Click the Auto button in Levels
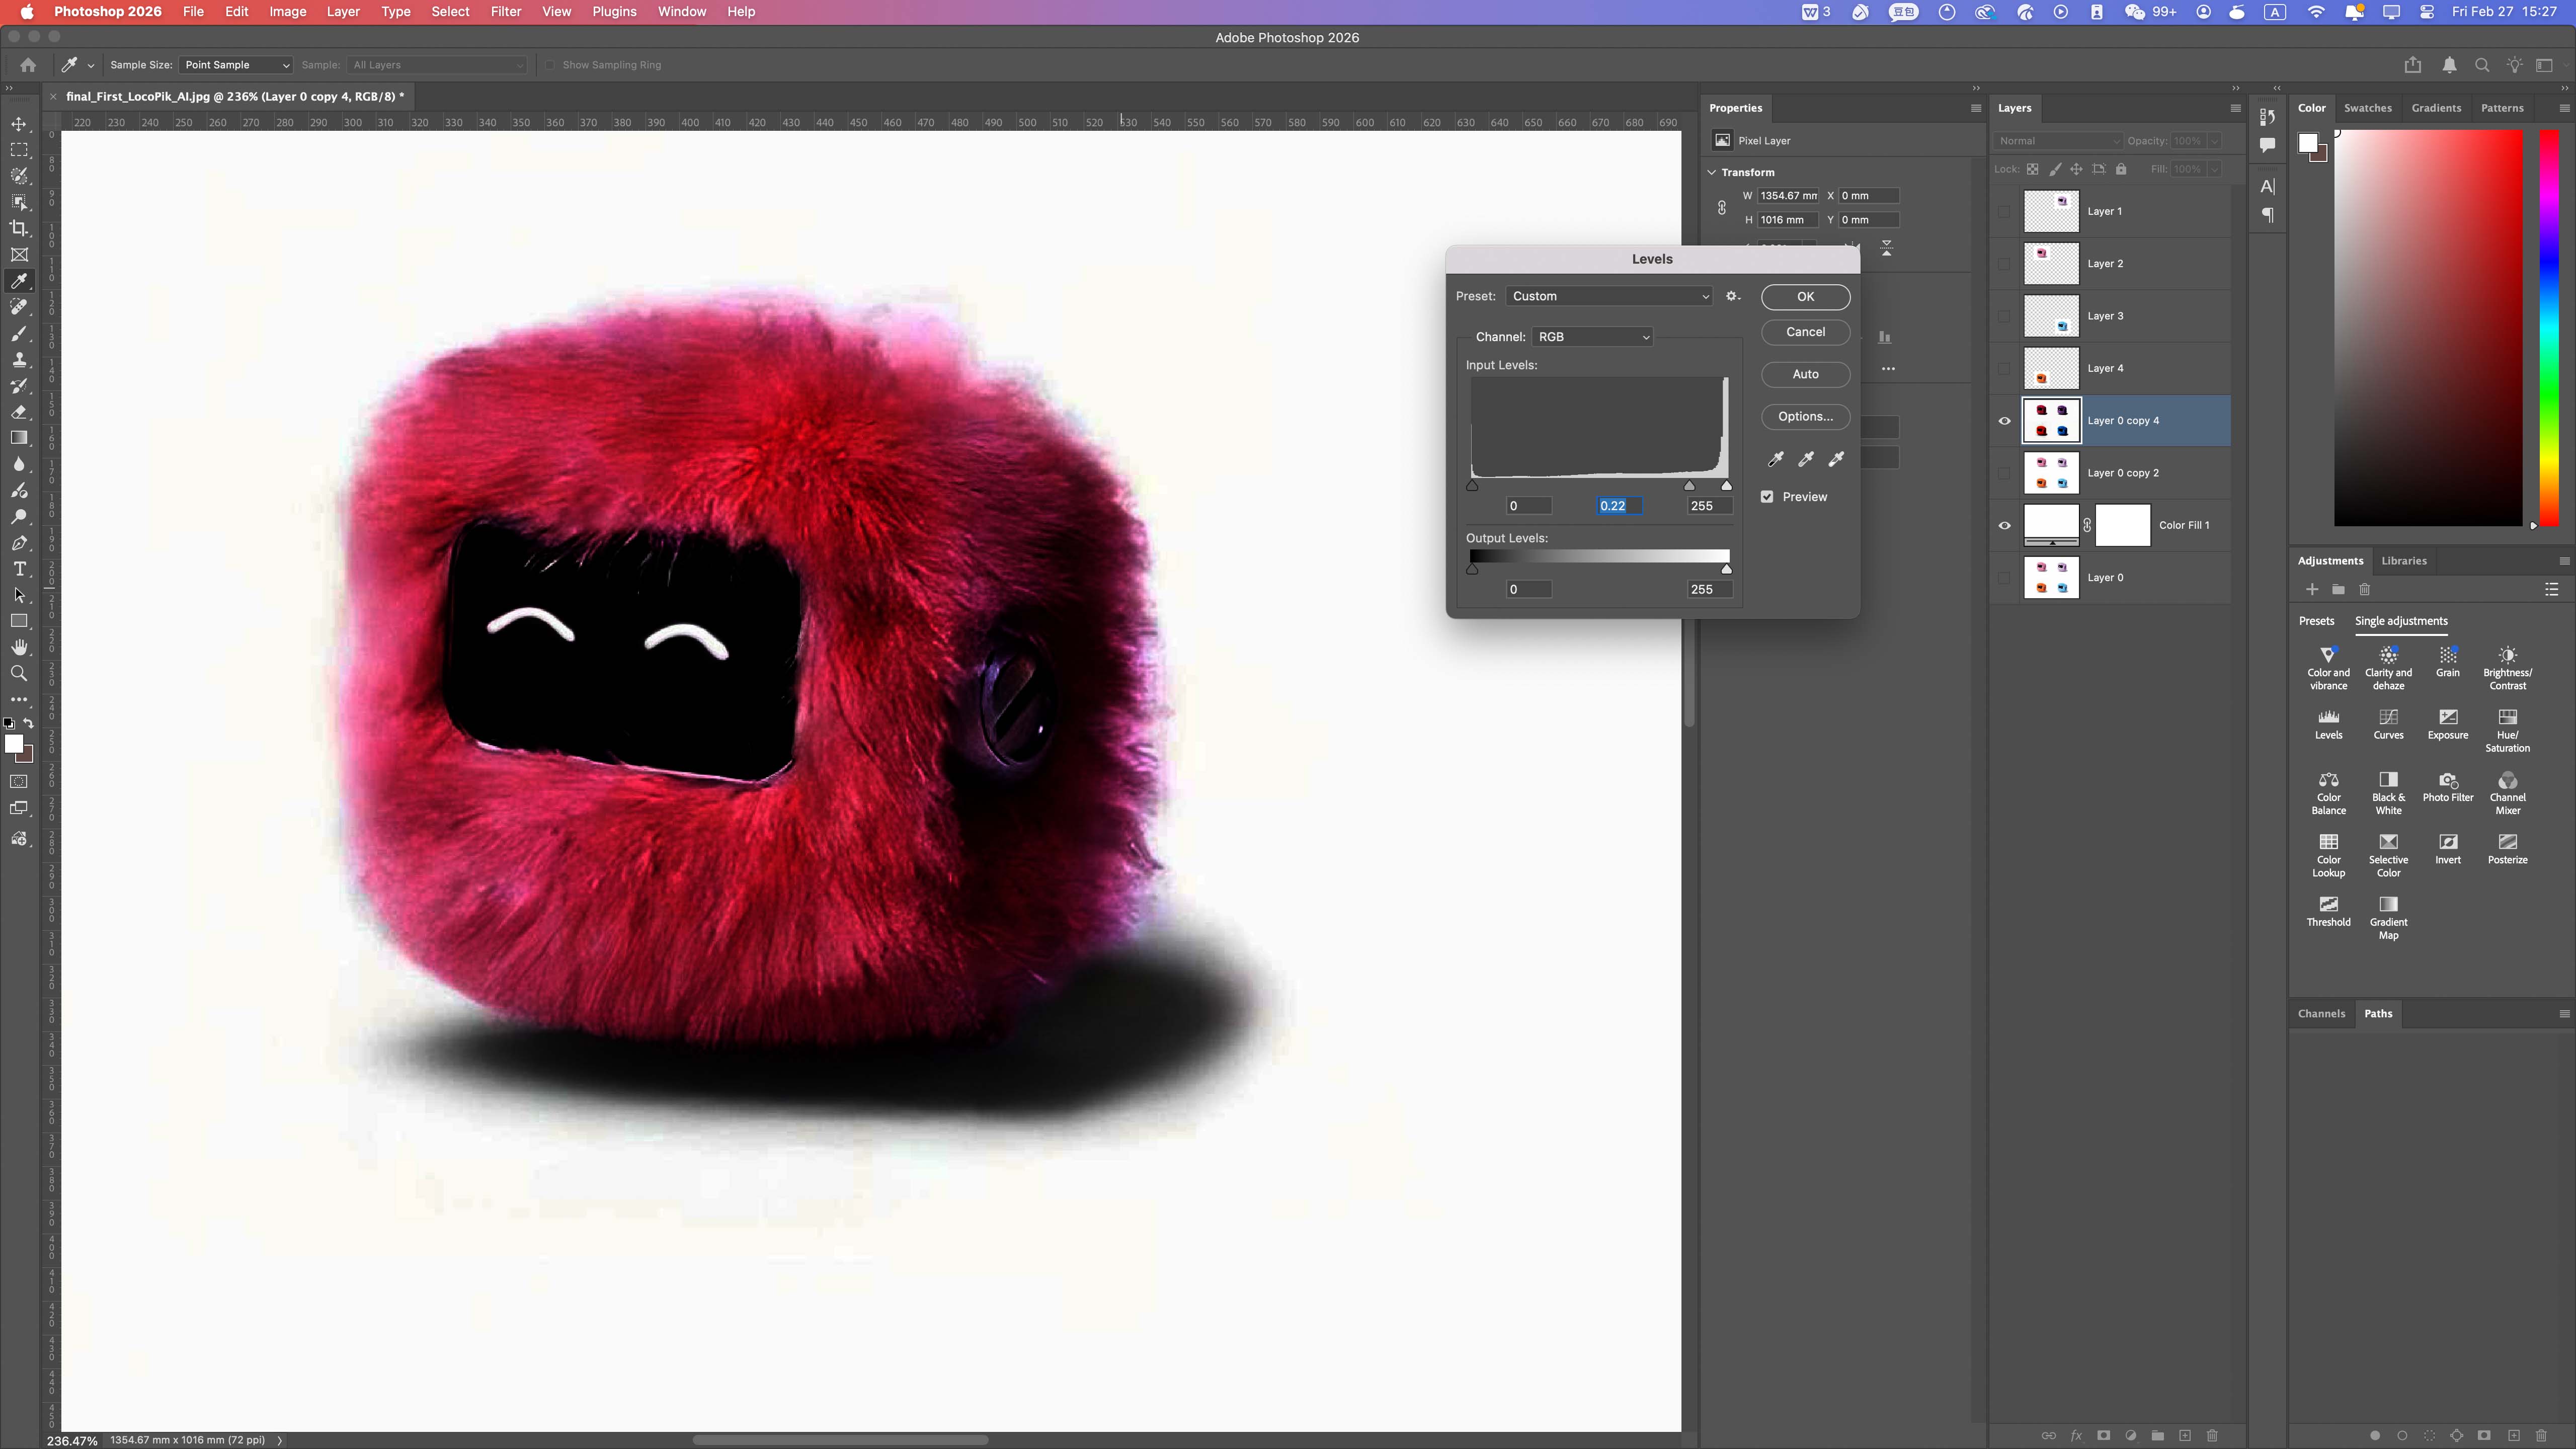 pyautogui.click(x=1805, y=374)
